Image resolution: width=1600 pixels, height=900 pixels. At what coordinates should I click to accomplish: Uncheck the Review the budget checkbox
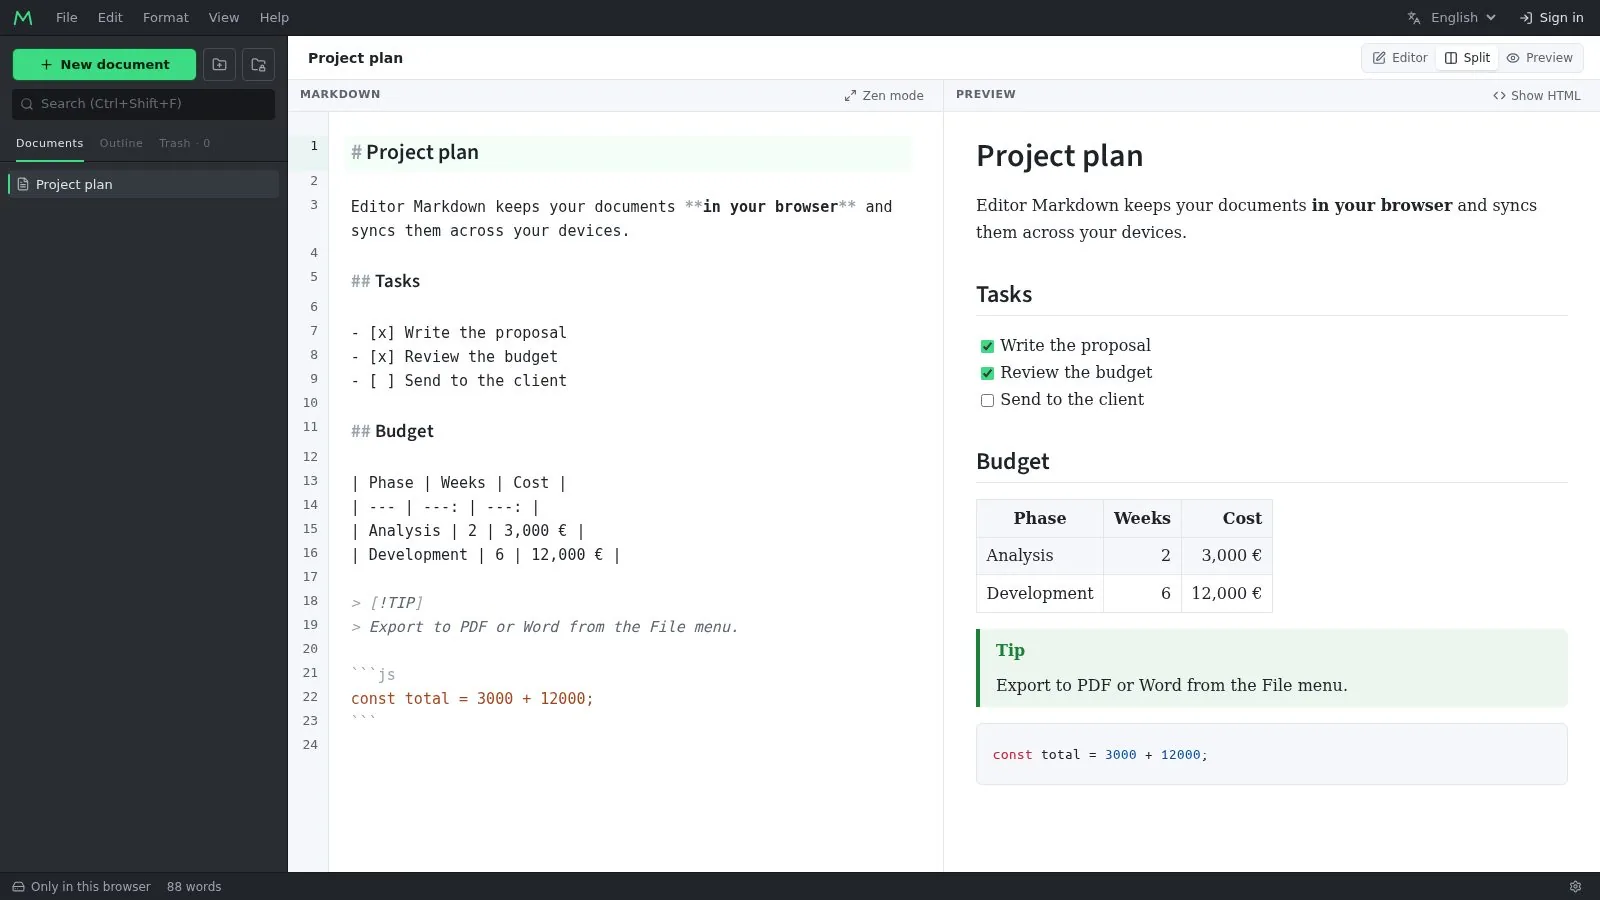pyautogui.click(x=987, y=373)
